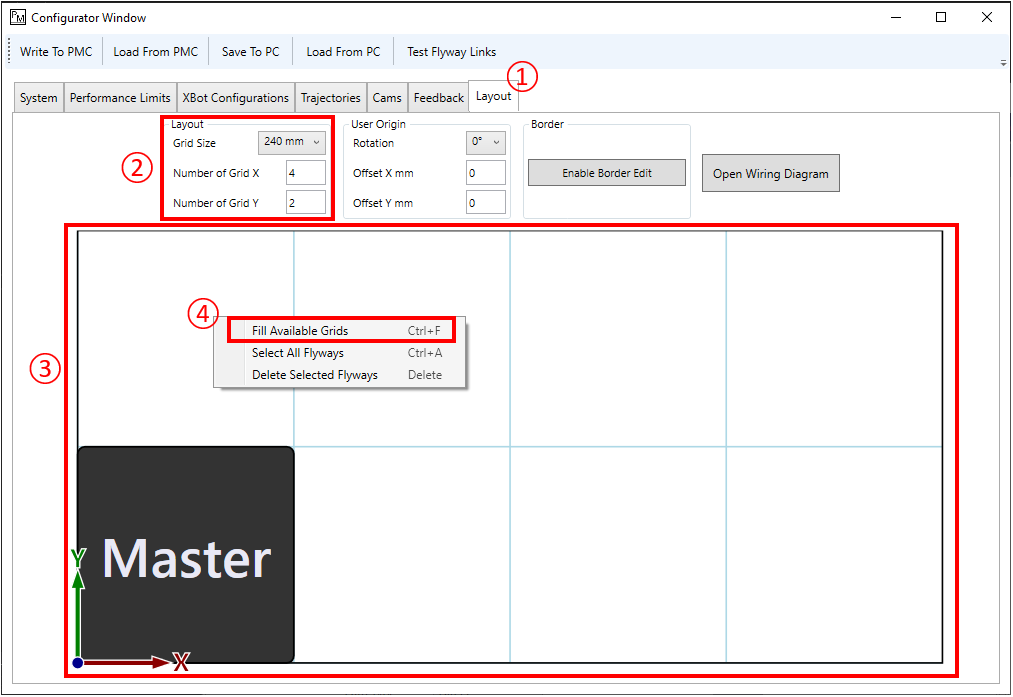Viewport: 1013px width, 697px height.
Task: Open the Performance Limits tab
Action: pyautogui.click(x=120, y=98)
